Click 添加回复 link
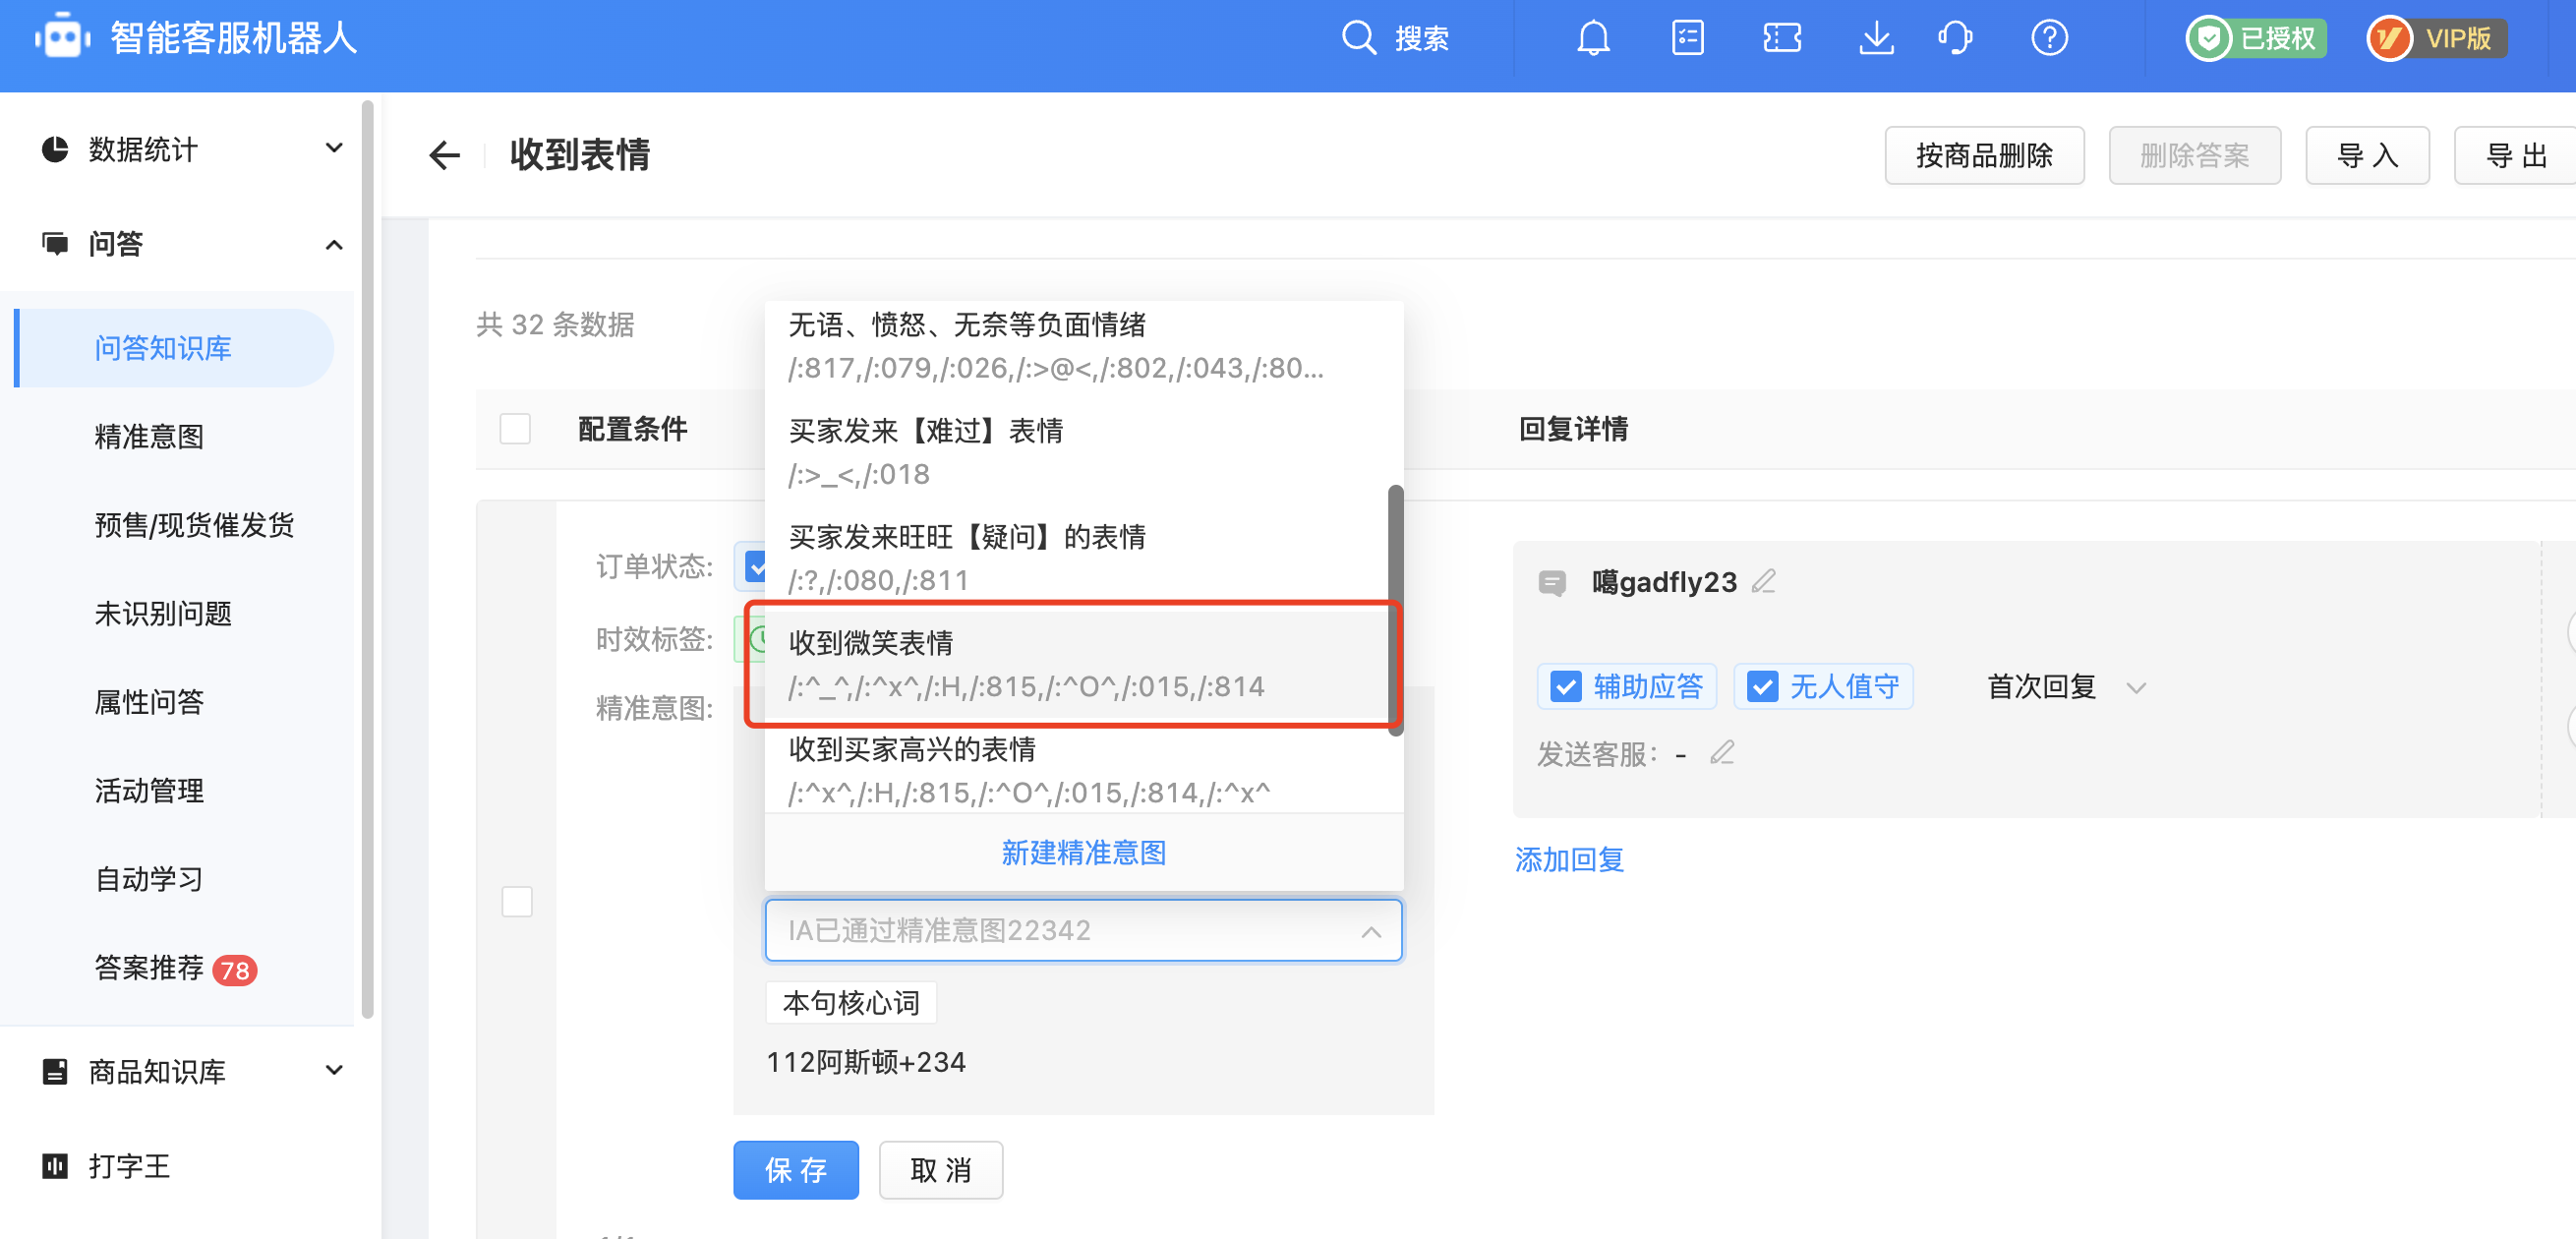This screenshot has width=2576, height=1239. (1569, 859)
